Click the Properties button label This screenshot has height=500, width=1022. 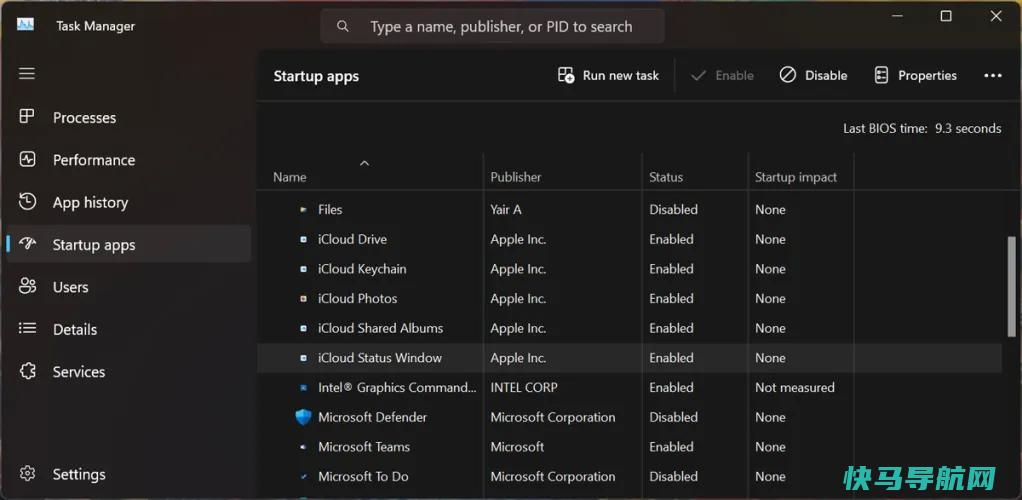tap(927, 76)
